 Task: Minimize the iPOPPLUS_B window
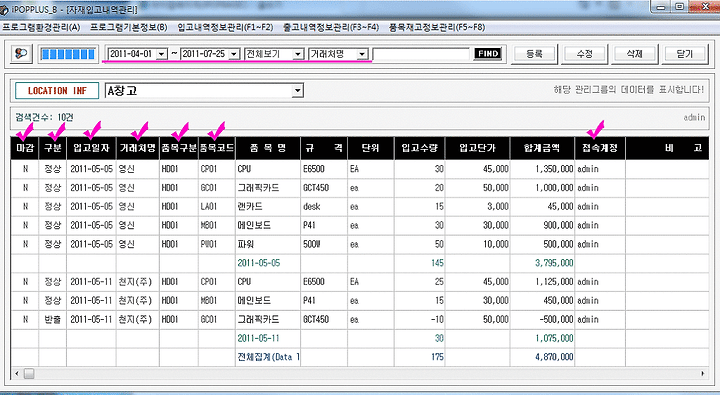661,7
